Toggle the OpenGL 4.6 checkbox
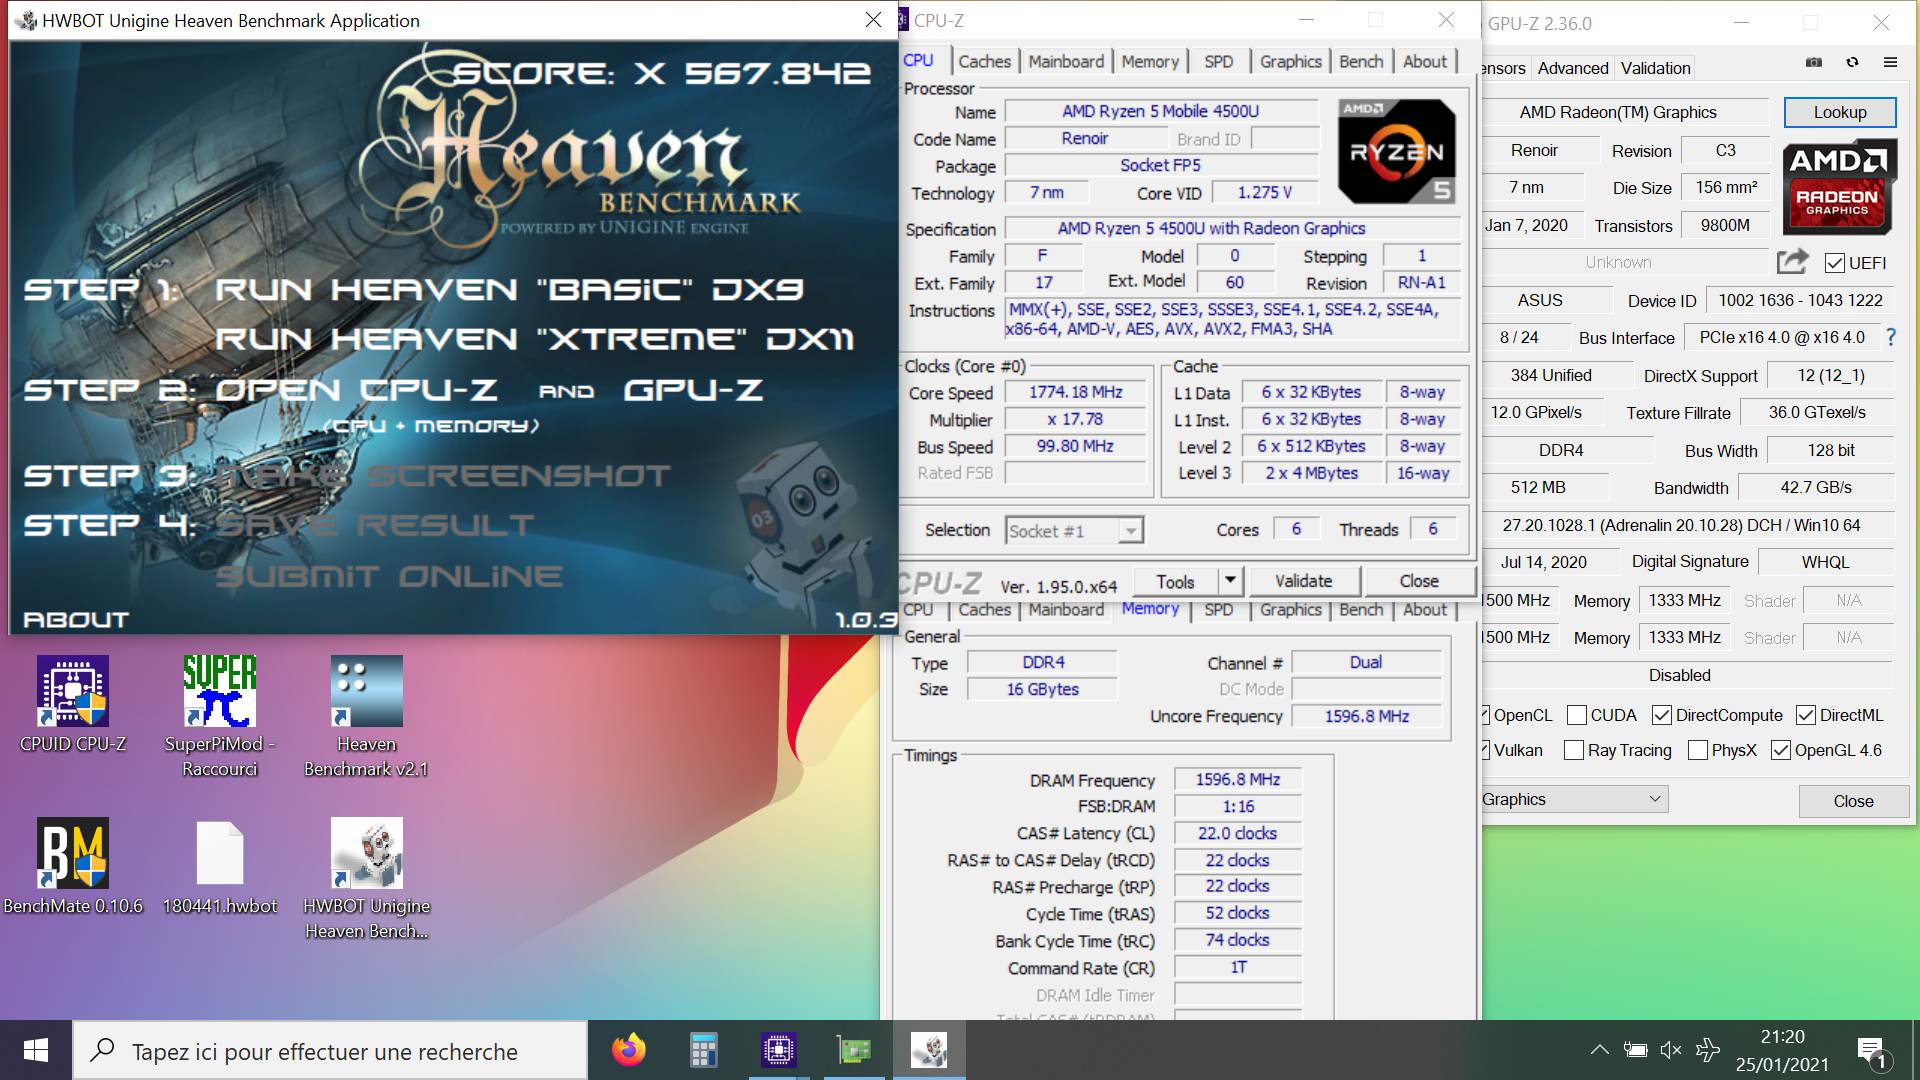This screenshot has height=1080, width=1920. (x=1781, y=750)
